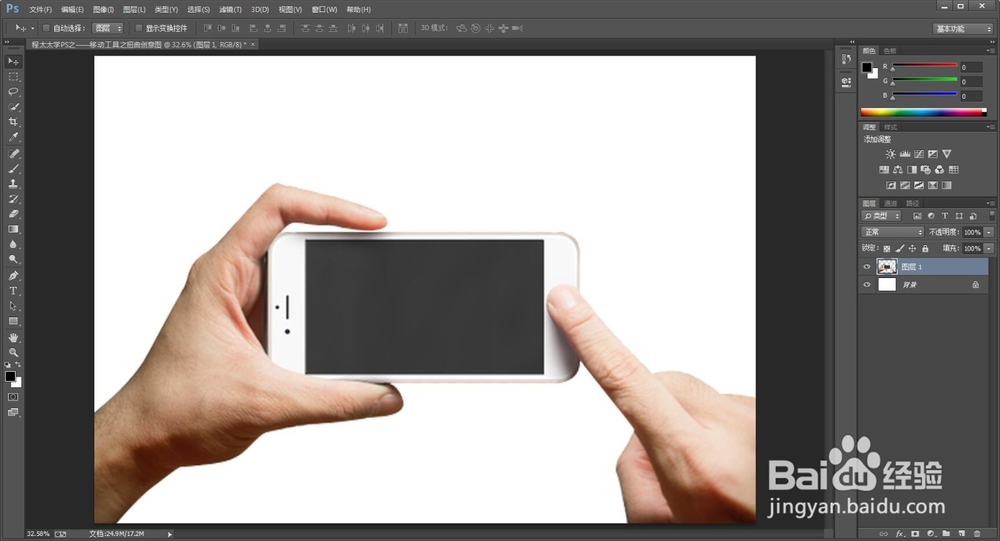Image resolution: width=1000 pixels, height=541 pixels.
Task: Open the 正常 blend mode dropdown
Action: coord(892,232)
